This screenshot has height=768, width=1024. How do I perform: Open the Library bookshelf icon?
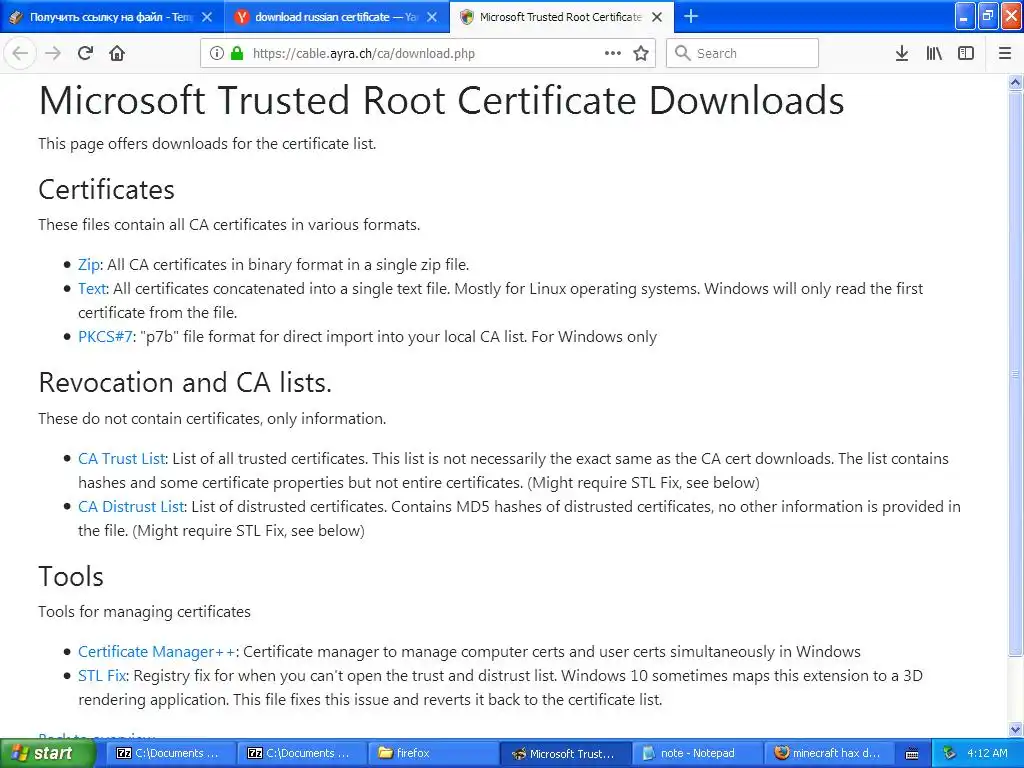934,53
